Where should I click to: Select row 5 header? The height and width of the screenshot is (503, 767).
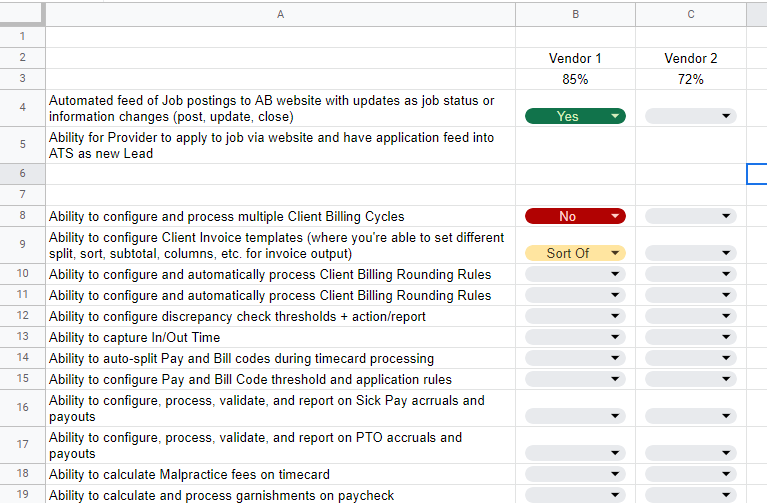(23, 145)
